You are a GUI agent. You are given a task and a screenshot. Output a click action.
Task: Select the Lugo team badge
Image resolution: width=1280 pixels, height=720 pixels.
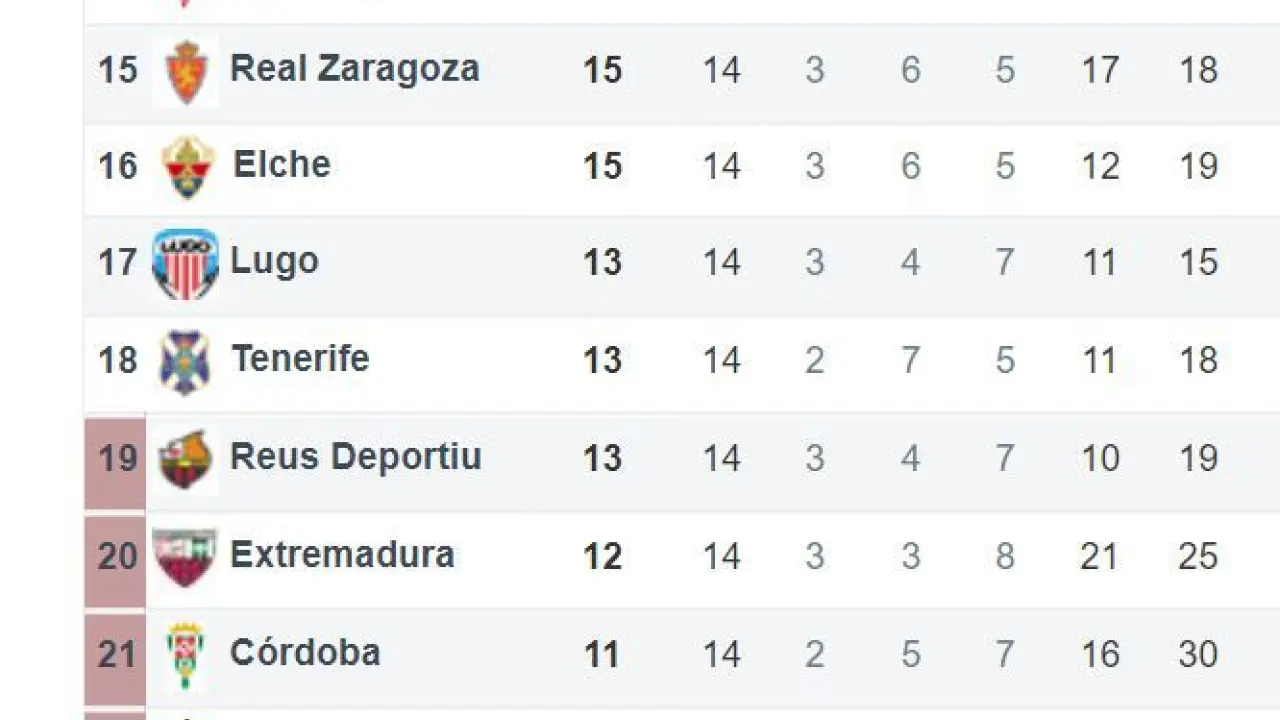(x=185, y=264)
